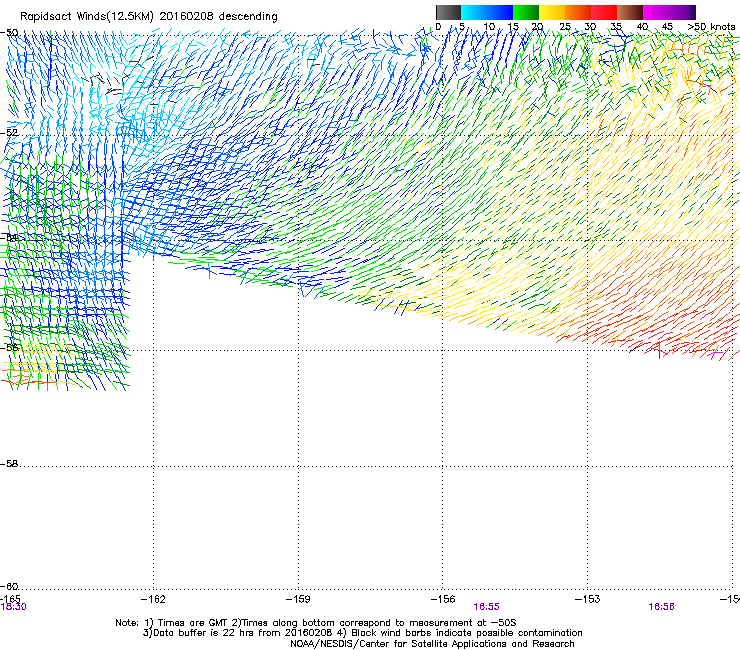Click the green 15–20 knots legend swatch
The image size is (740, 650).
tap(526, 12)
